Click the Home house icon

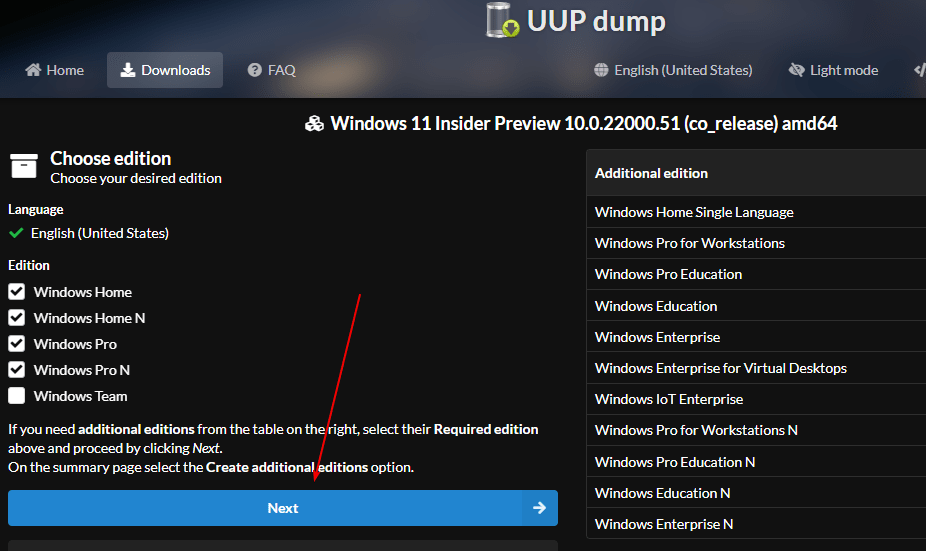click(33, 70)
